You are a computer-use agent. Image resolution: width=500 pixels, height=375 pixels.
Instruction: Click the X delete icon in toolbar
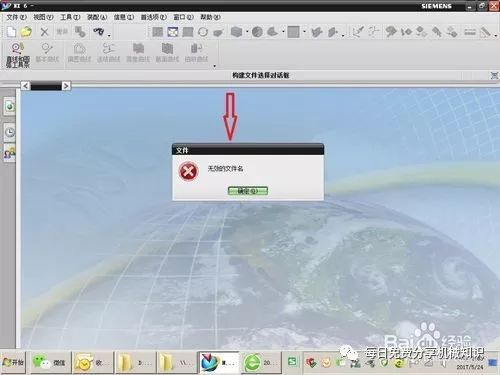pyautogui.click(x=44, y=32)
